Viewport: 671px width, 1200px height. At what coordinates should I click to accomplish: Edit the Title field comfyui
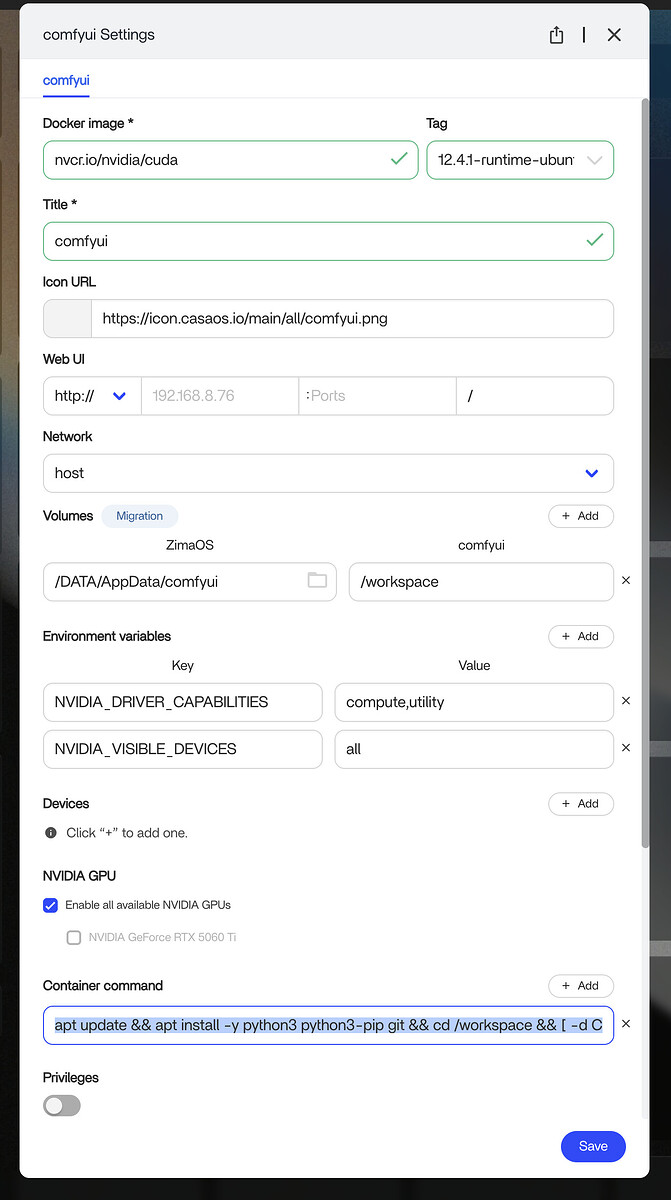tap(328, 241)
